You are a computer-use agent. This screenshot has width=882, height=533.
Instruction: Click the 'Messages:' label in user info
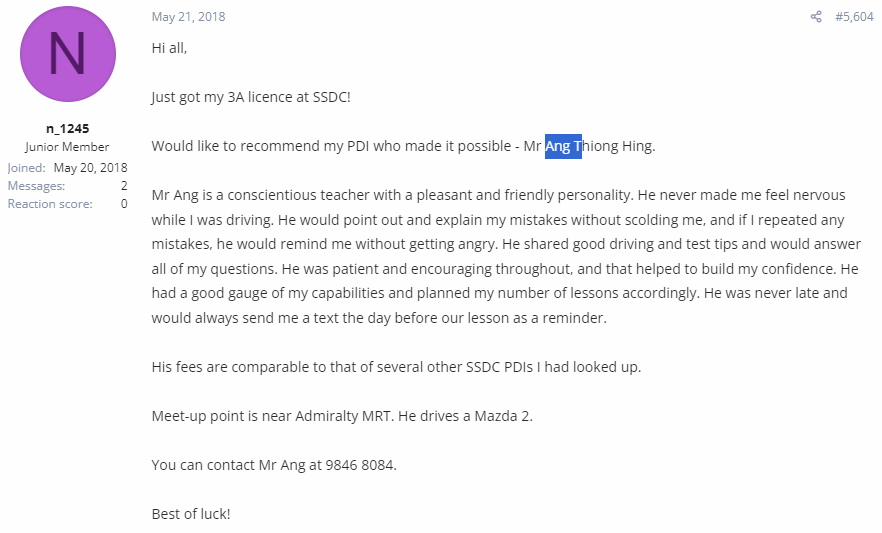click(x=36, y=186)
